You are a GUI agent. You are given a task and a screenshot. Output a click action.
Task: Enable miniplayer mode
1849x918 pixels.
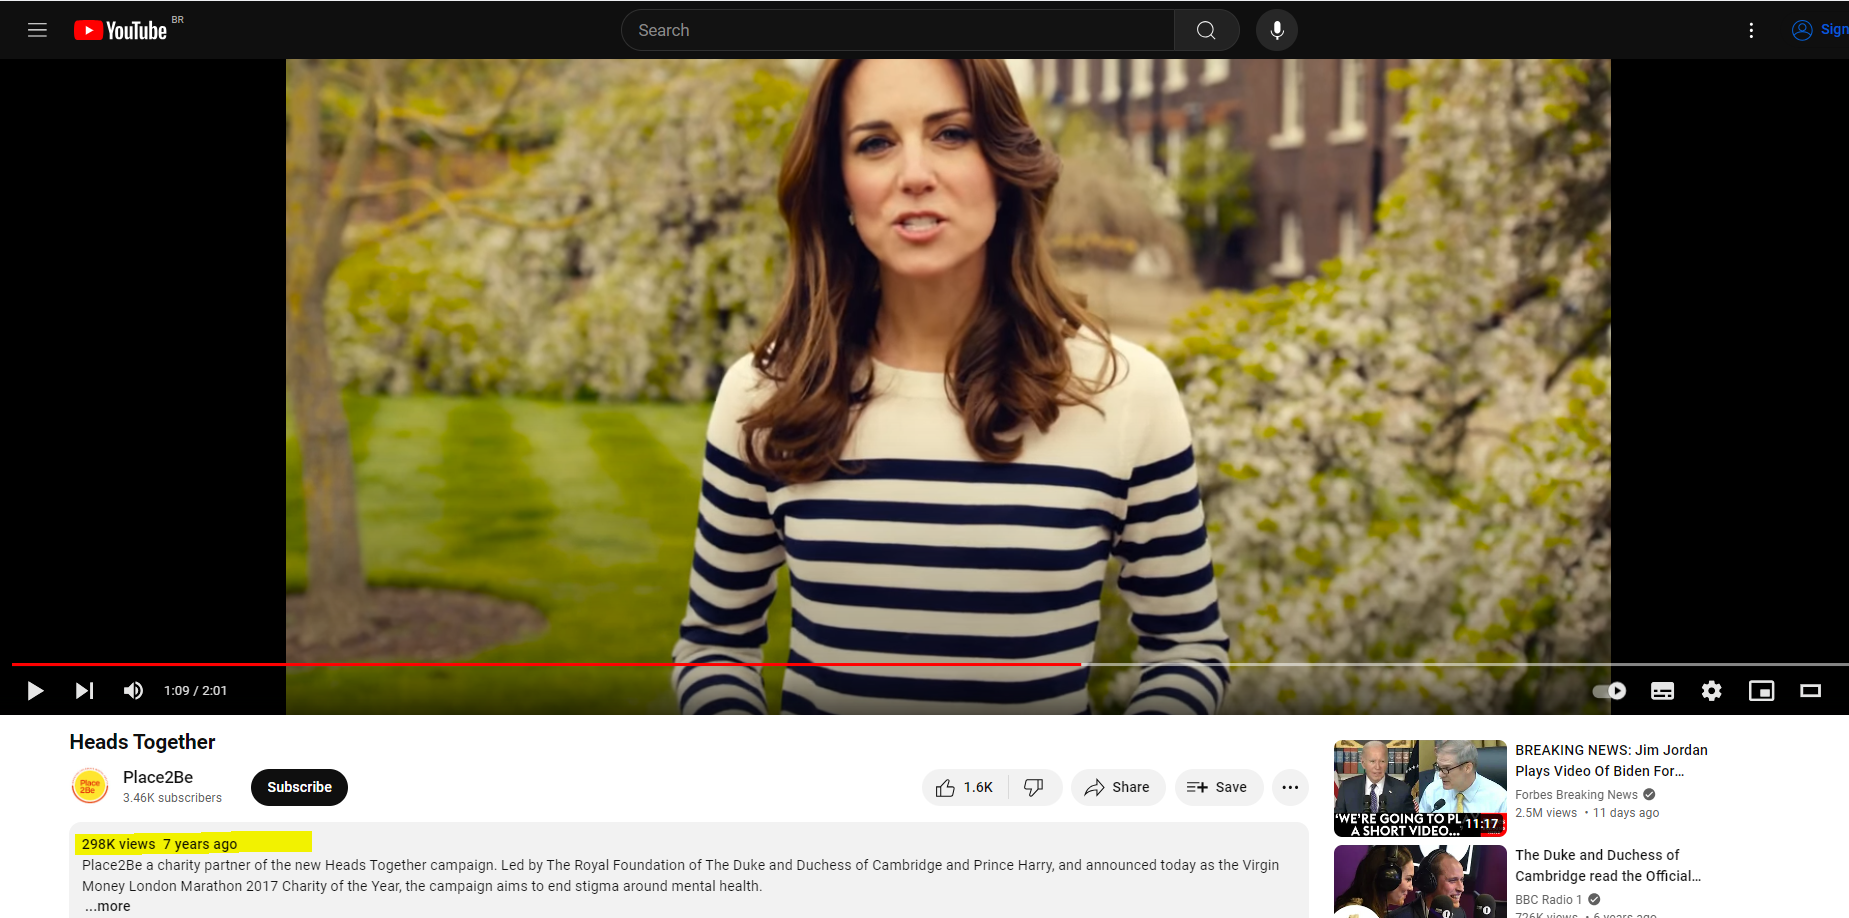[x=1761, y=691]
